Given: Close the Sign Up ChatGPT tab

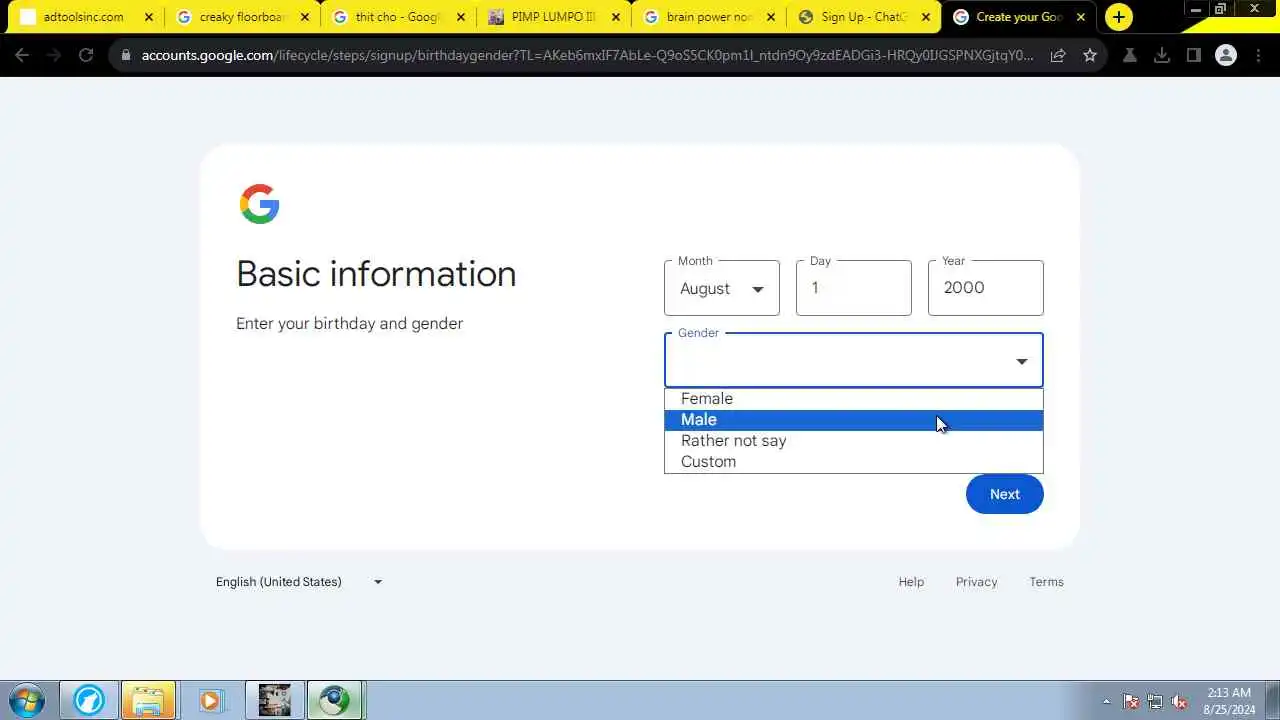Looking at the screenshot, I should click(926, 17).
